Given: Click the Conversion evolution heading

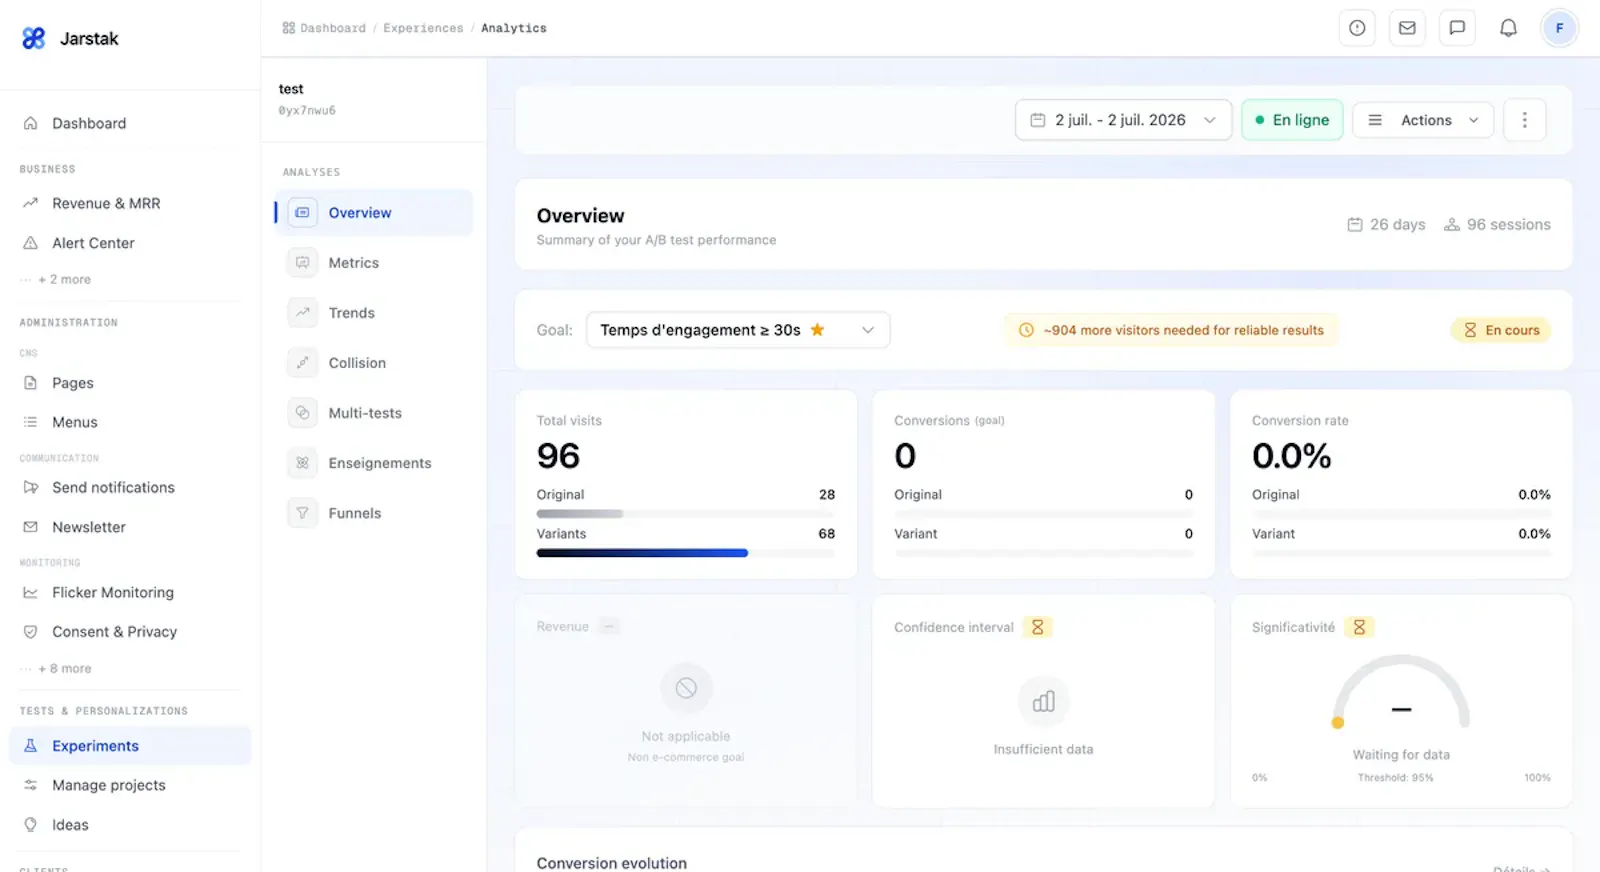Looking at the screenshot, I should pyautogui.click(x=612, y=863).
